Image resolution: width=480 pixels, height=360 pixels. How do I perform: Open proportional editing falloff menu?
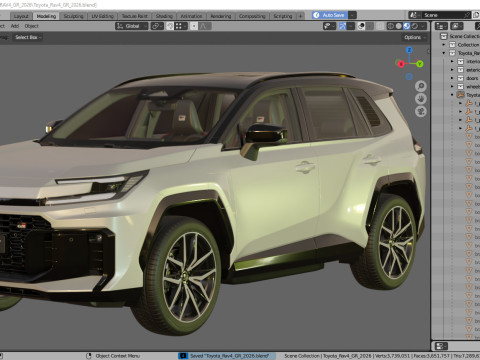click(205, 26)
